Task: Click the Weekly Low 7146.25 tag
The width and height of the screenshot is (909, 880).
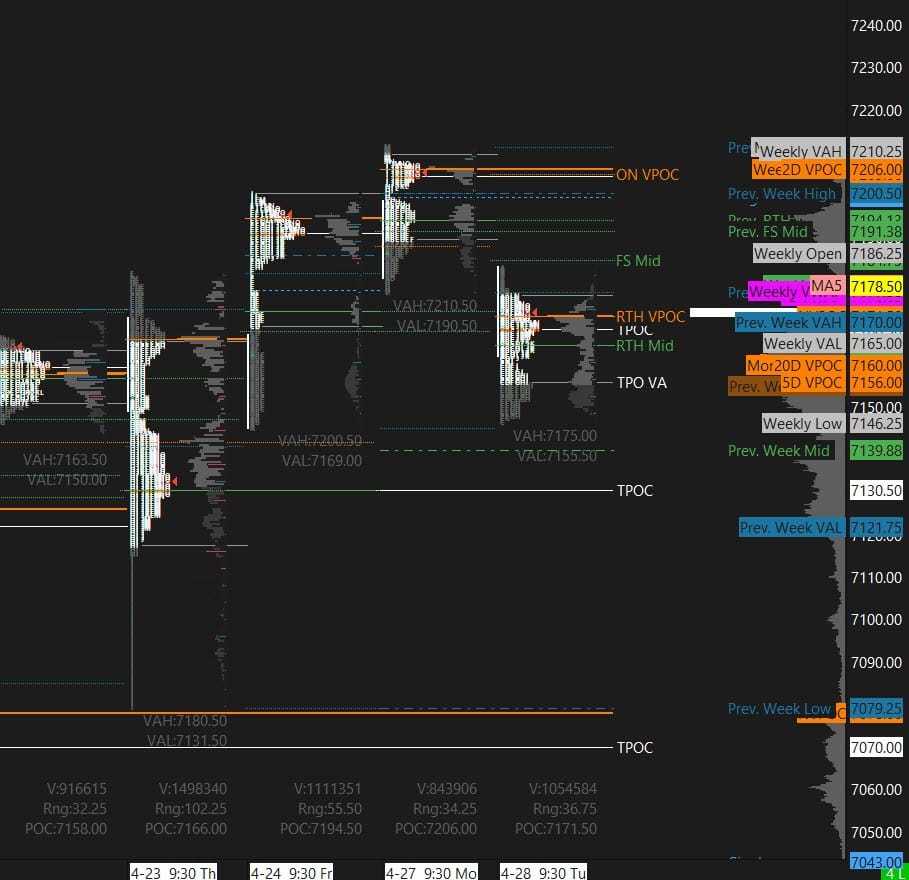Action: tap(802, 424)
